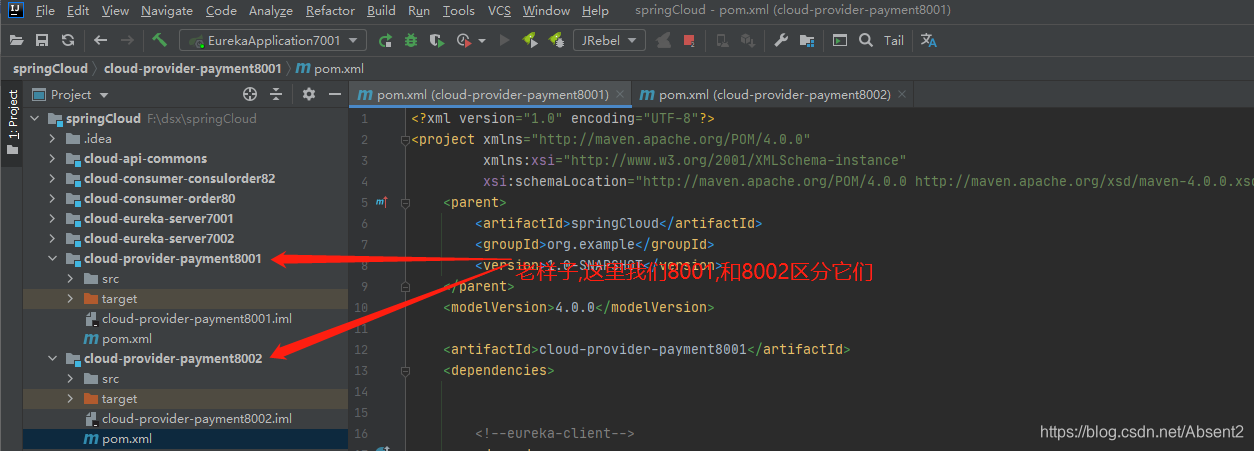Fold the dependencies tag on line 13
The image size is (1254, 451).
point(405,370)
